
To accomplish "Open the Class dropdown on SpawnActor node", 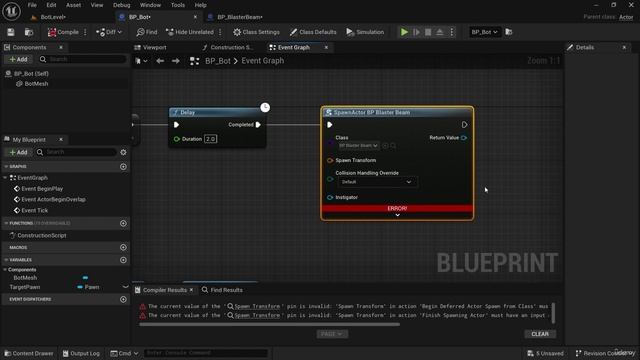I will tap(358, 146).
